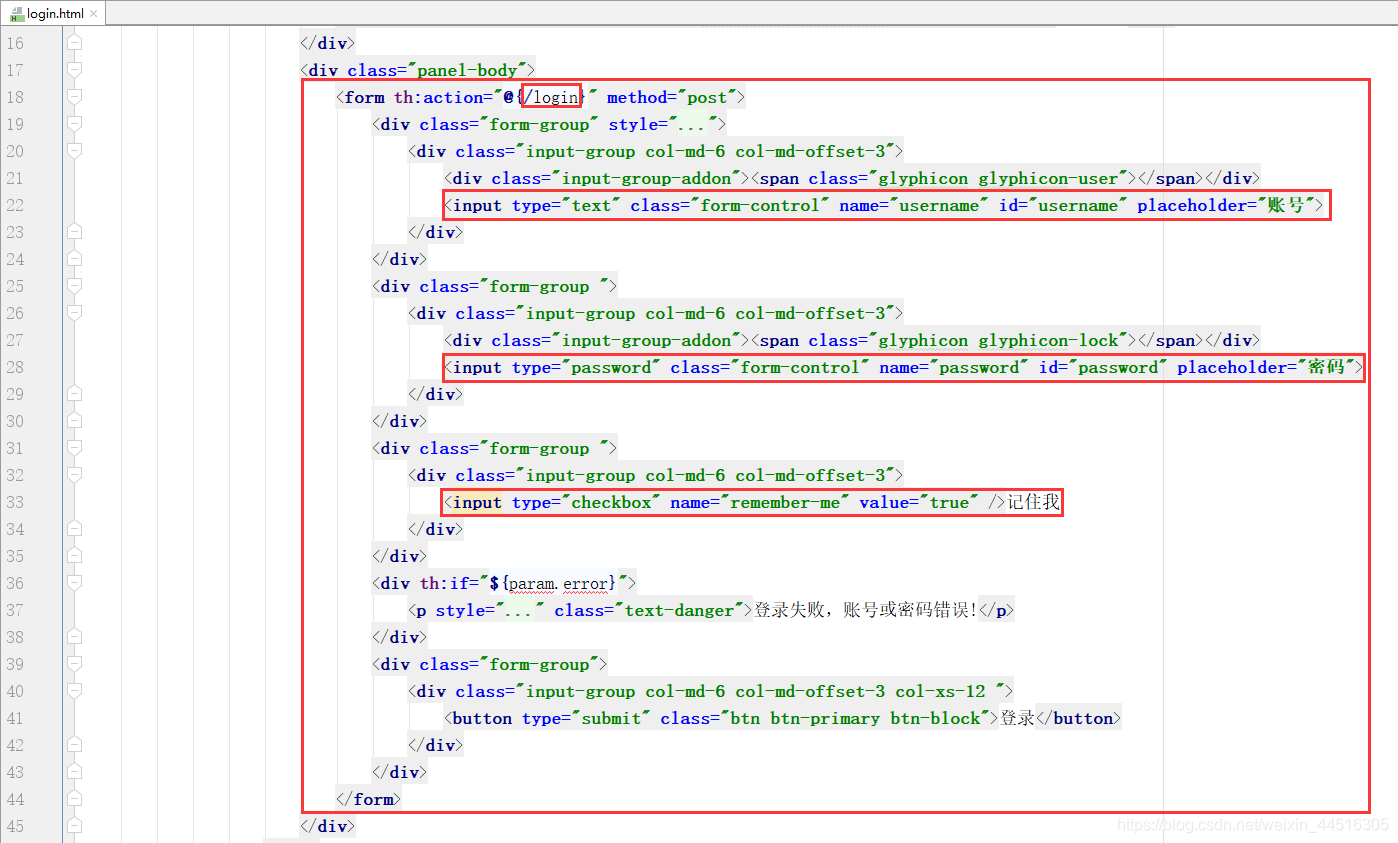Collapse the fold marker on line 31
1398x843 pixels.
tap(74, 448)
